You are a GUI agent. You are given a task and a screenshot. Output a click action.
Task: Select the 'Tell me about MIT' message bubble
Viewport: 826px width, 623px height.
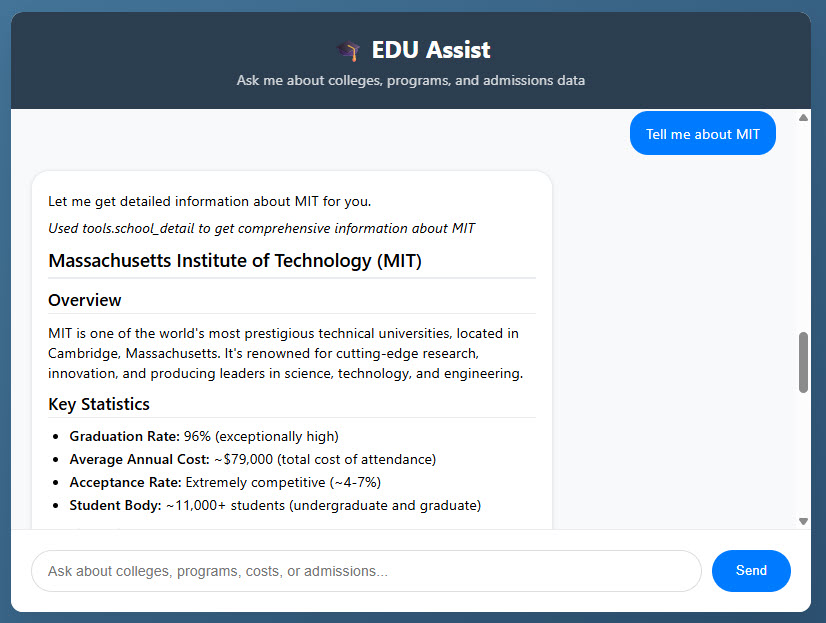tap(702, 133)
